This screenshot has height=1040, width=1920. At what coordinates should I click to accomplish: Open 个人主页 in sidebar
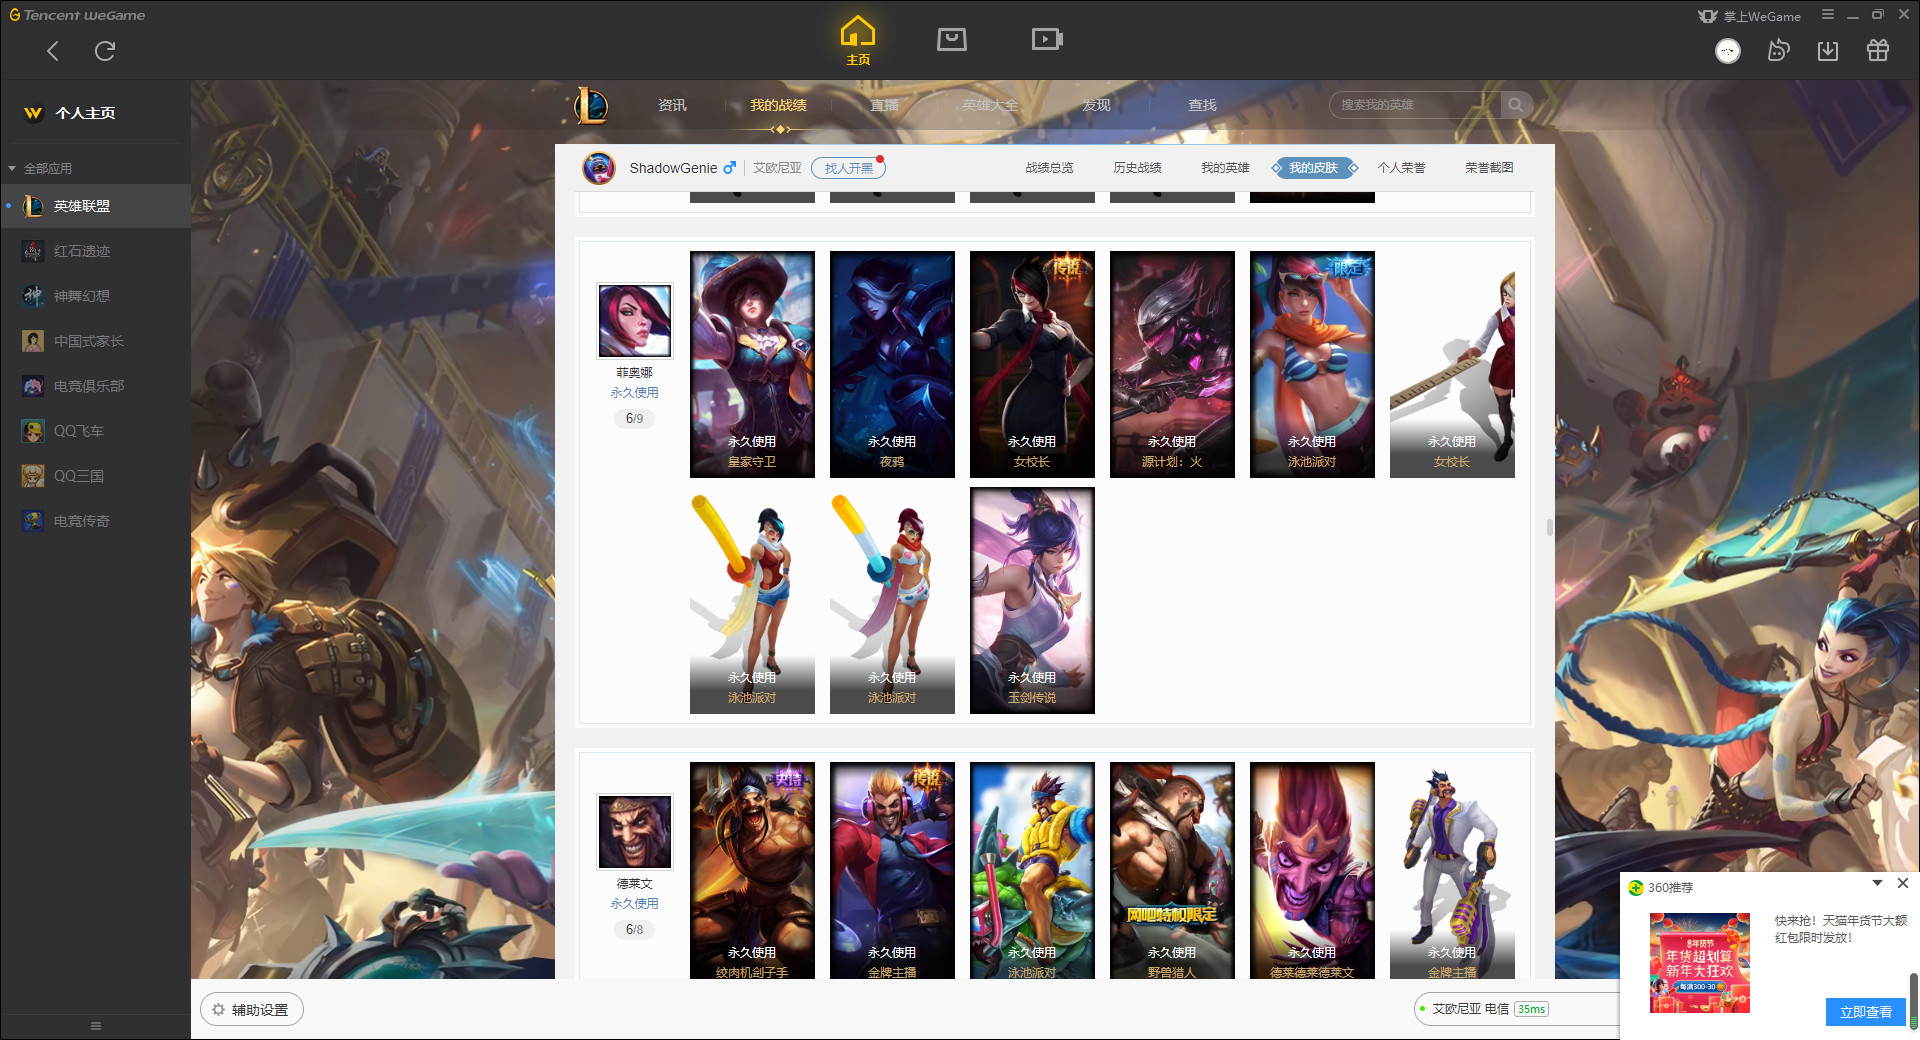(x=85, y=113)
